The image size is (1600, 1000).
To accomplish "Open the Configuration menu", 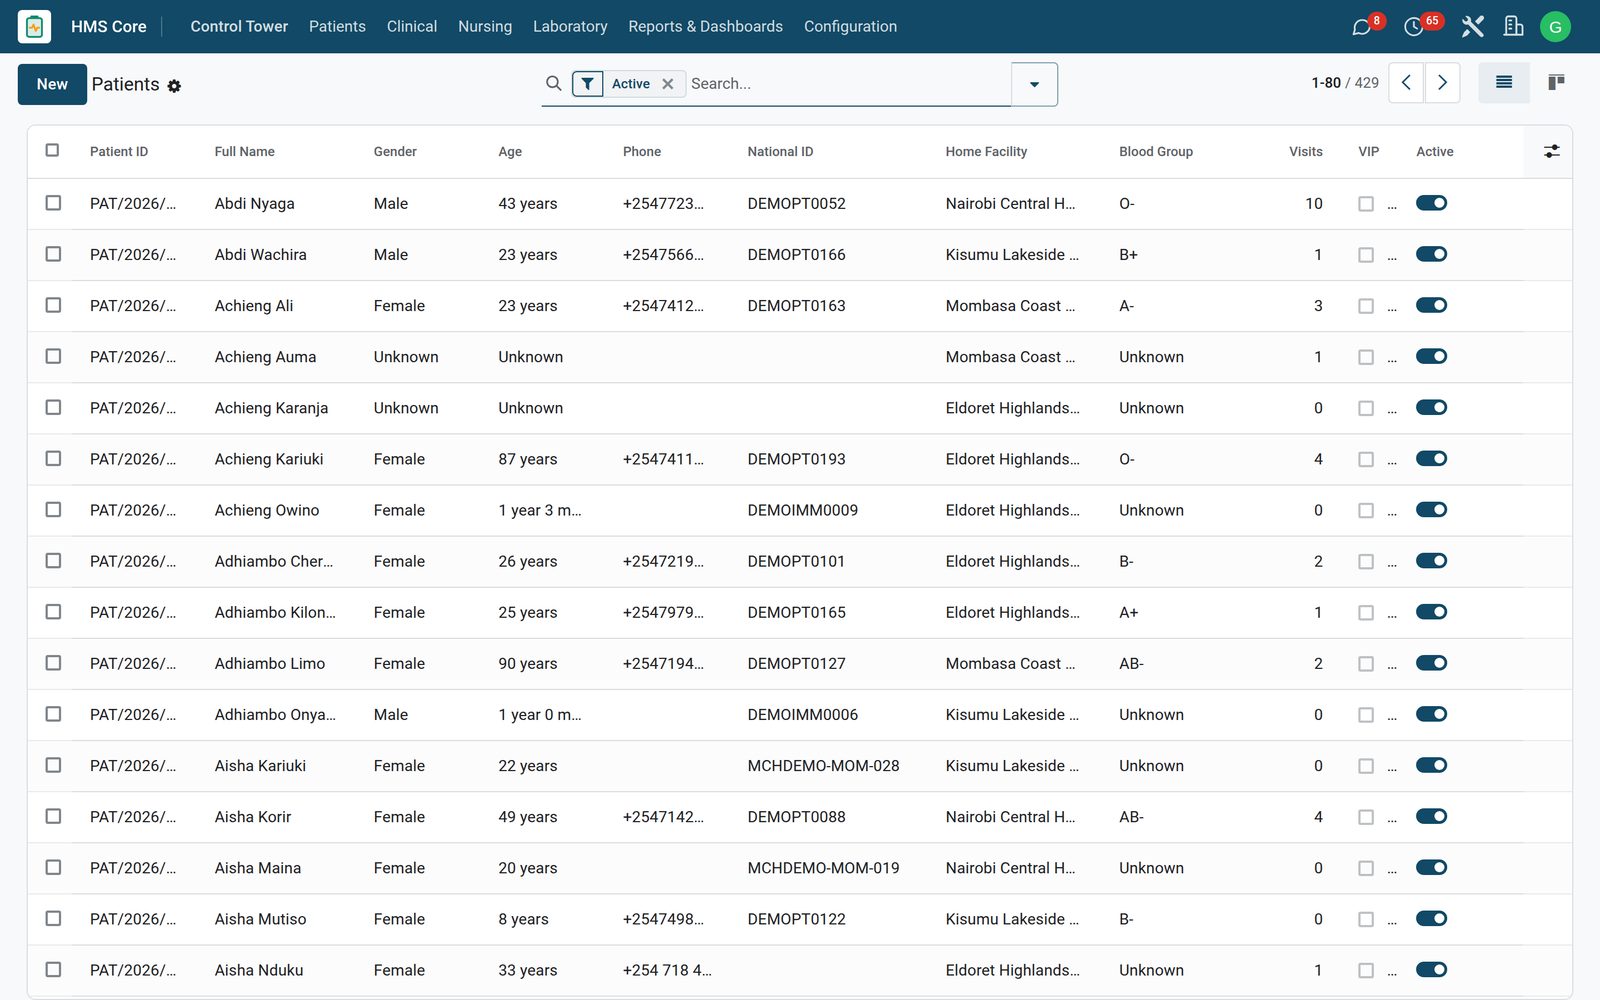I will click(x=850, y=27).
